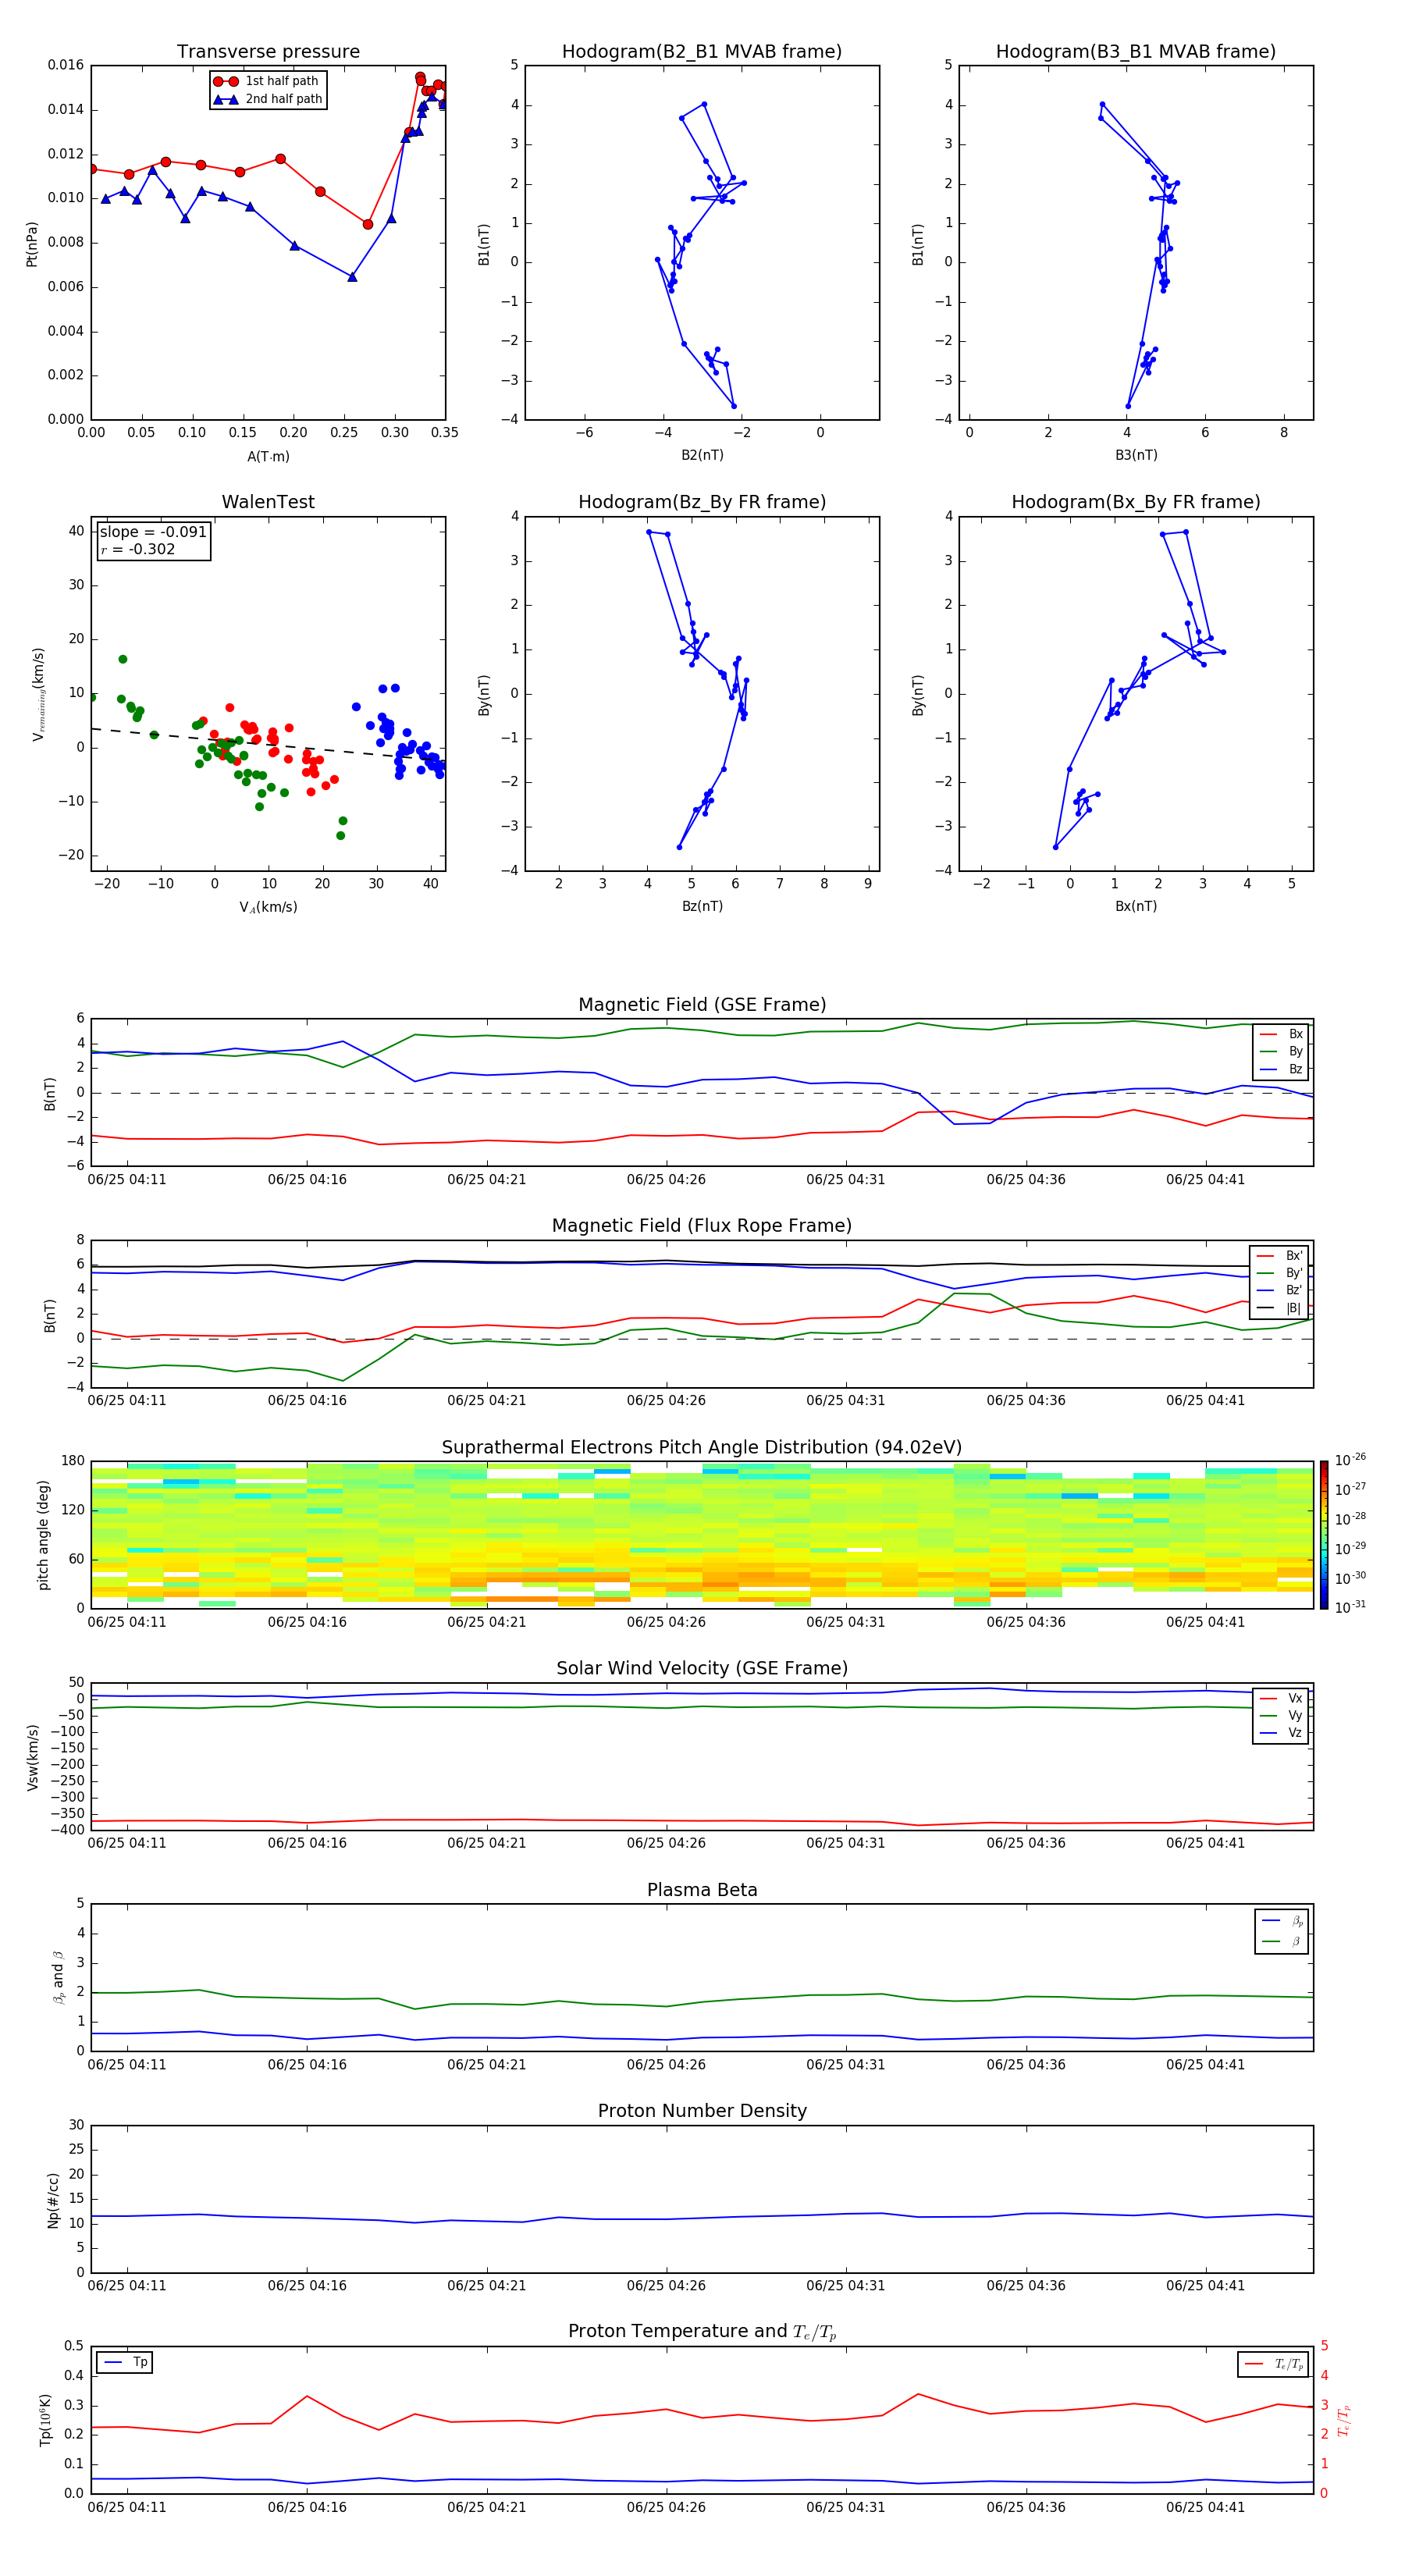Click the 'Tp' legend entry in temperature panel
Viewport: 1405px width, 2576px height.
click(x=125, y=2362)
